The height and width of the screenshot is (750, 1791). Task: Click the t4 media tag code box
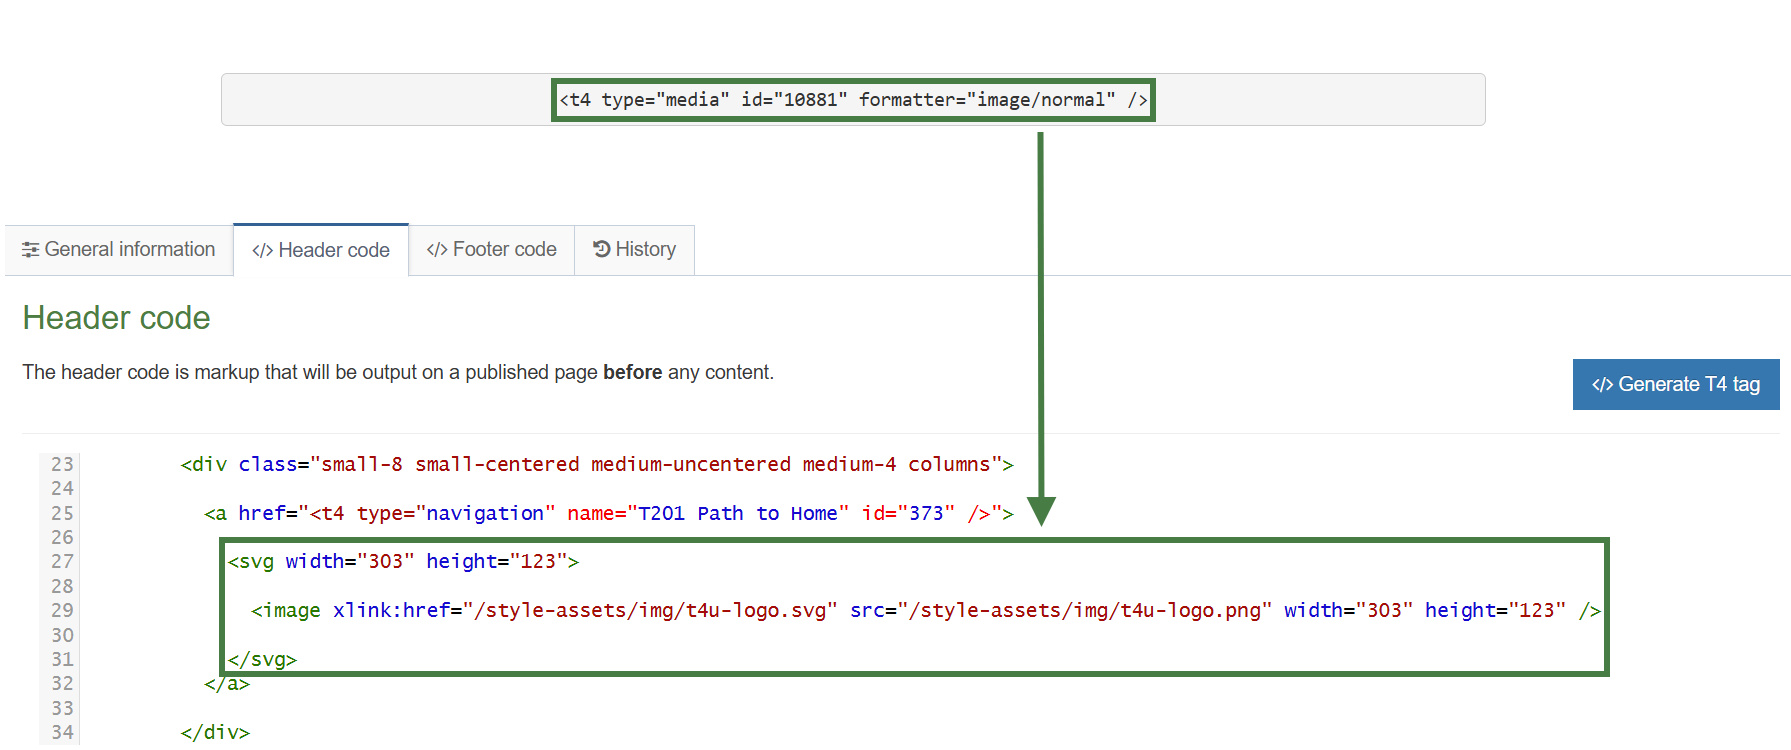tap(853, 100)
